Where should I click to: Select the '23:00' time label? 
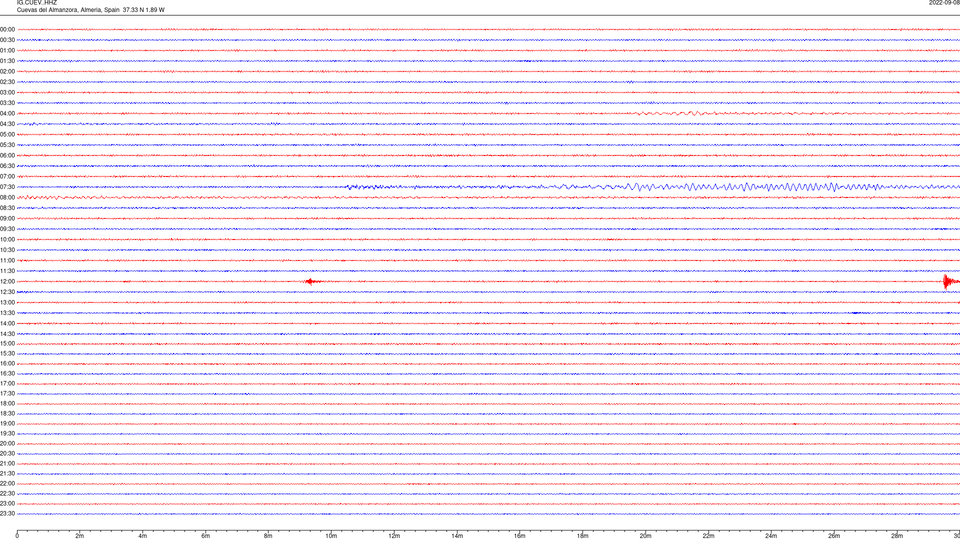[7, 504]
